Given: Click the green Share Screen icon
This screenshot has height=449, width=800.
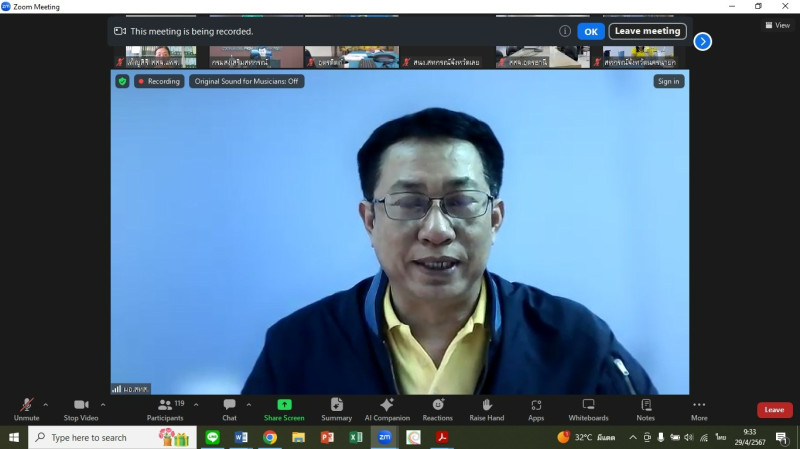Looking at the screenshot, I should [284, 407].
